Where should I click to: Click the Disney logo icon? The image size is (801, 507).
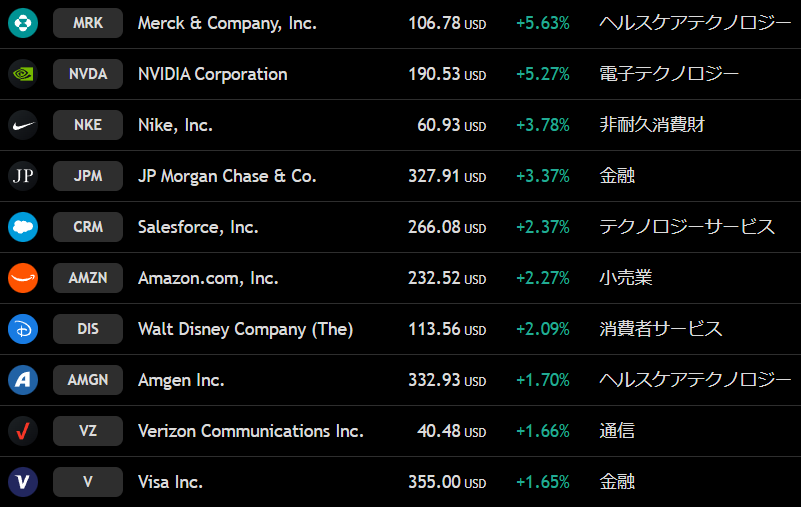(x=23, y=329)
